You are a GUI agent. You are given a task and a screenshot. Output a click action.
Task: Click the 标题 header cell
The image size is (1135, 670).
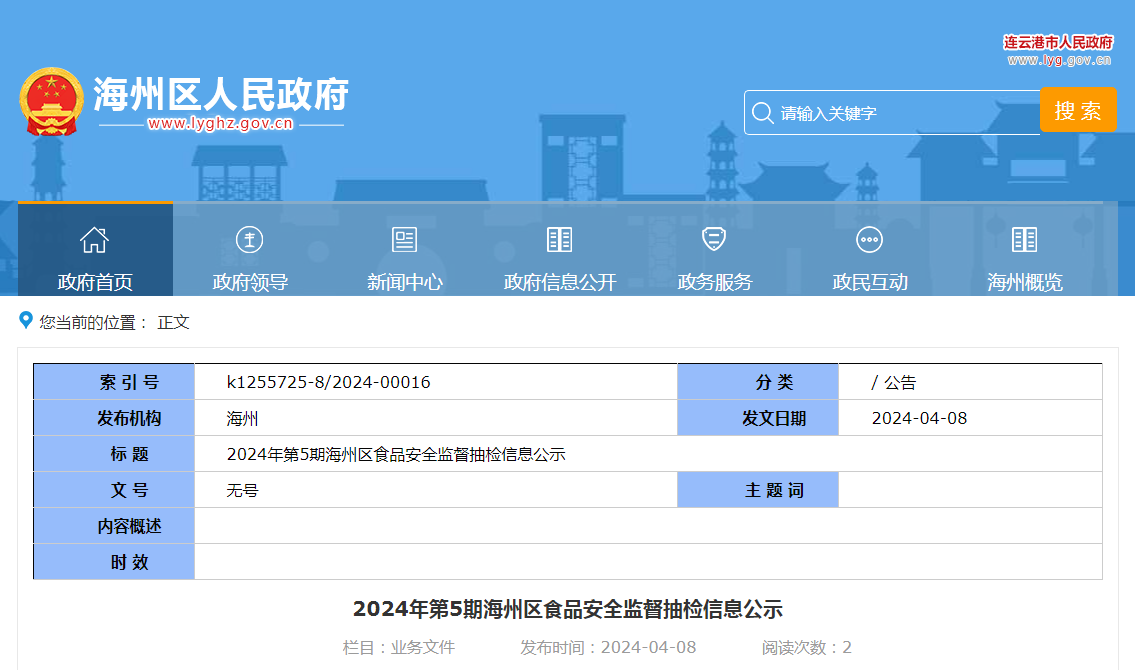(x=114, y=454)
